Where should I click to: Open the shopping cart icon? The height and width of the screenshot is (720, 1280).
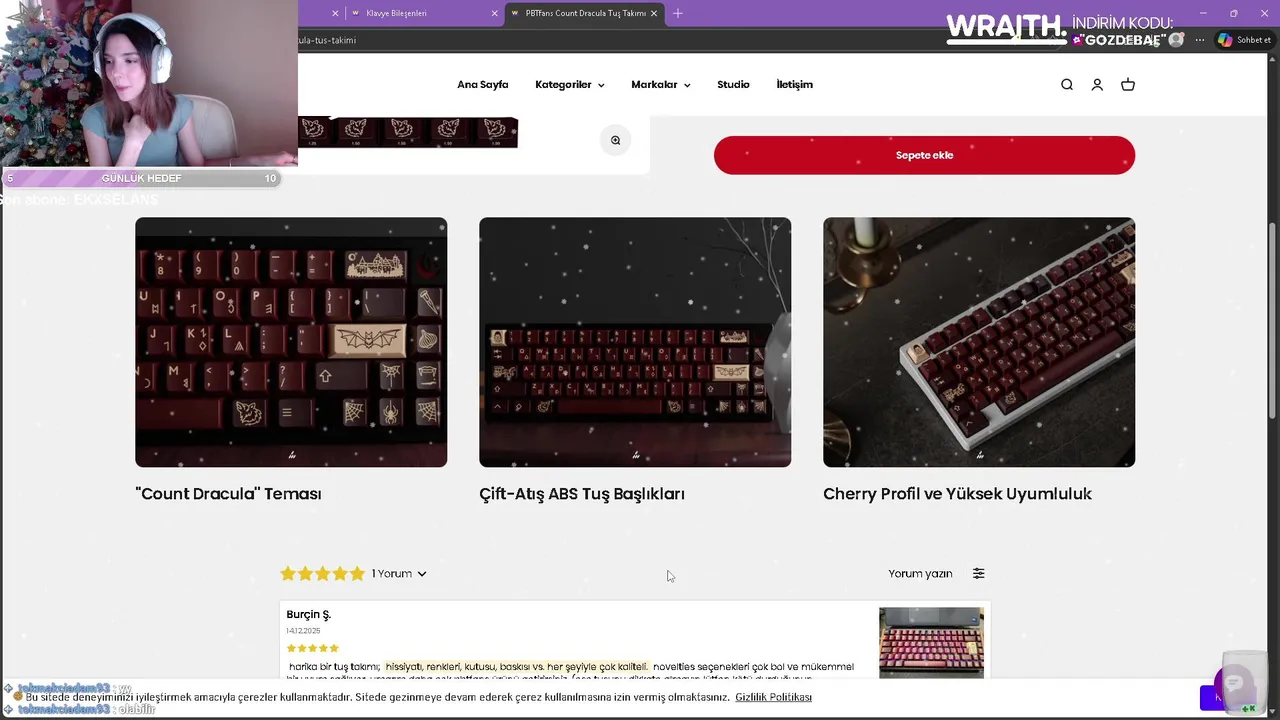click(1128, 85)
